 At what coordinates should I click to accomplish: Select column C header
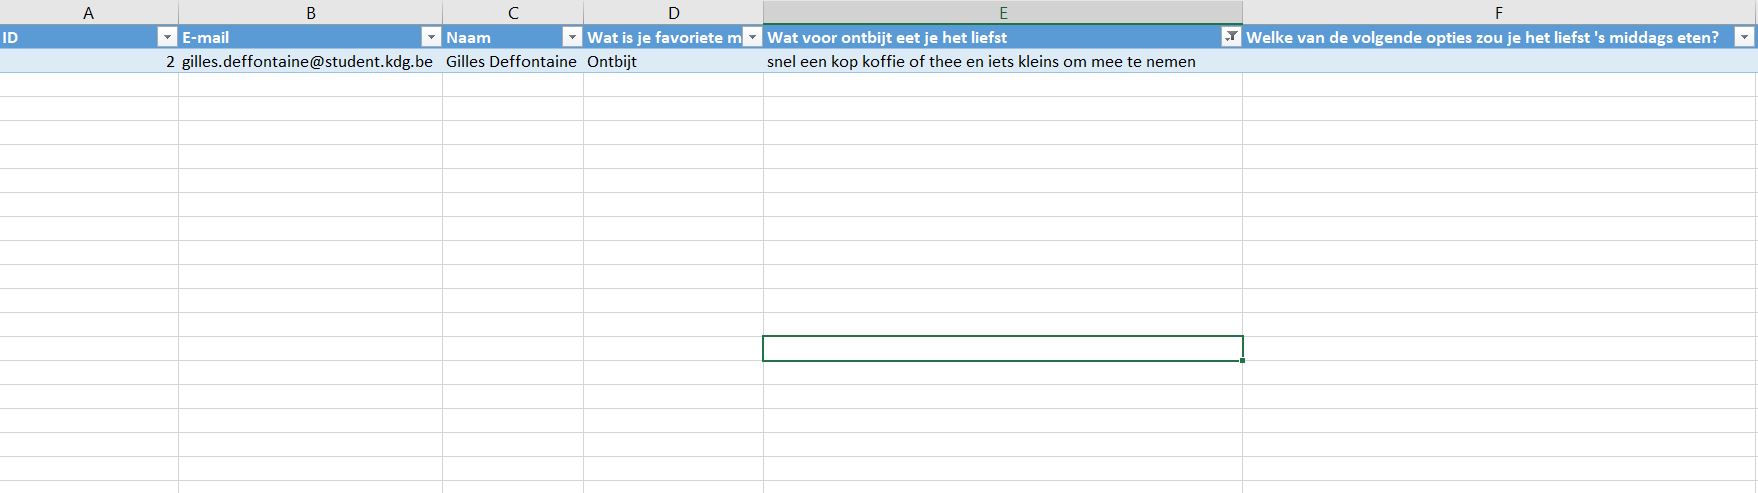pos(513,13)
